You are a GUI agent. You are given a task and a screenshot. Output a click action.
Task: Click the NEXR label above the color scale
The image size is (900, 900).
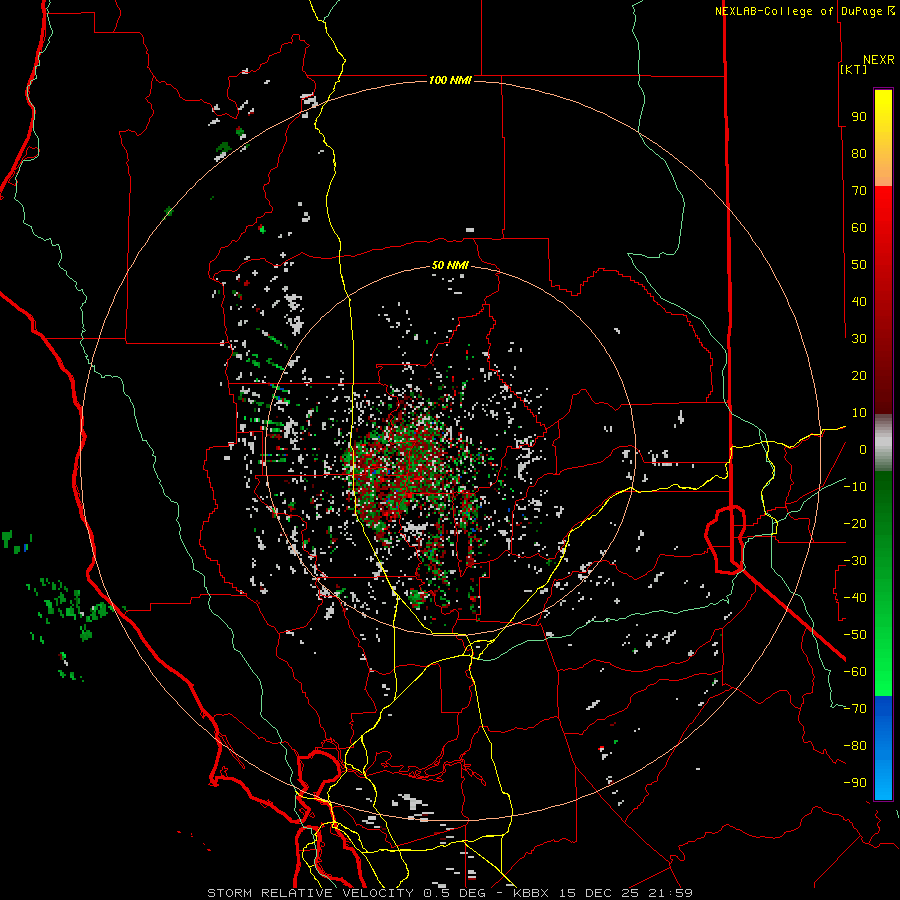[879, 60]
